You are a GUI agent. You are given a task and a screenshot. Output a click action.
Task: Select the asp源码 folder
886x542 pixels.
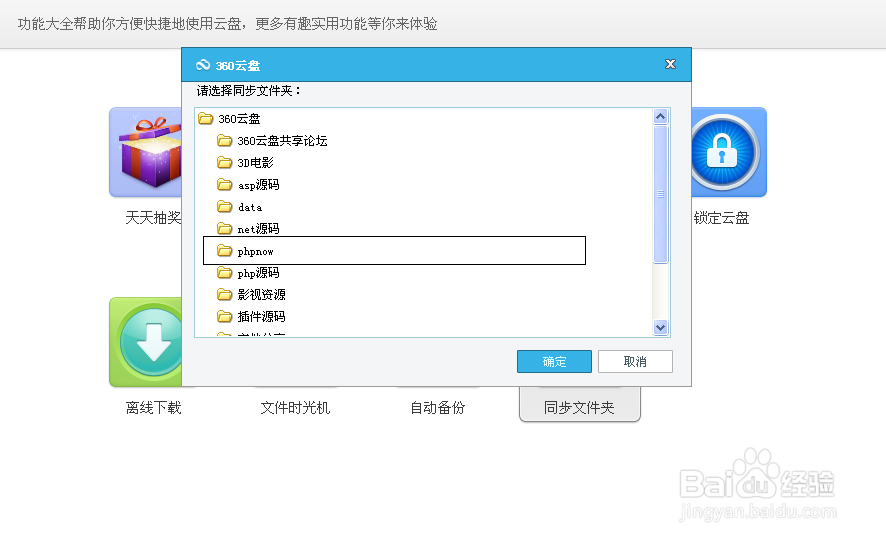(258, 185)
